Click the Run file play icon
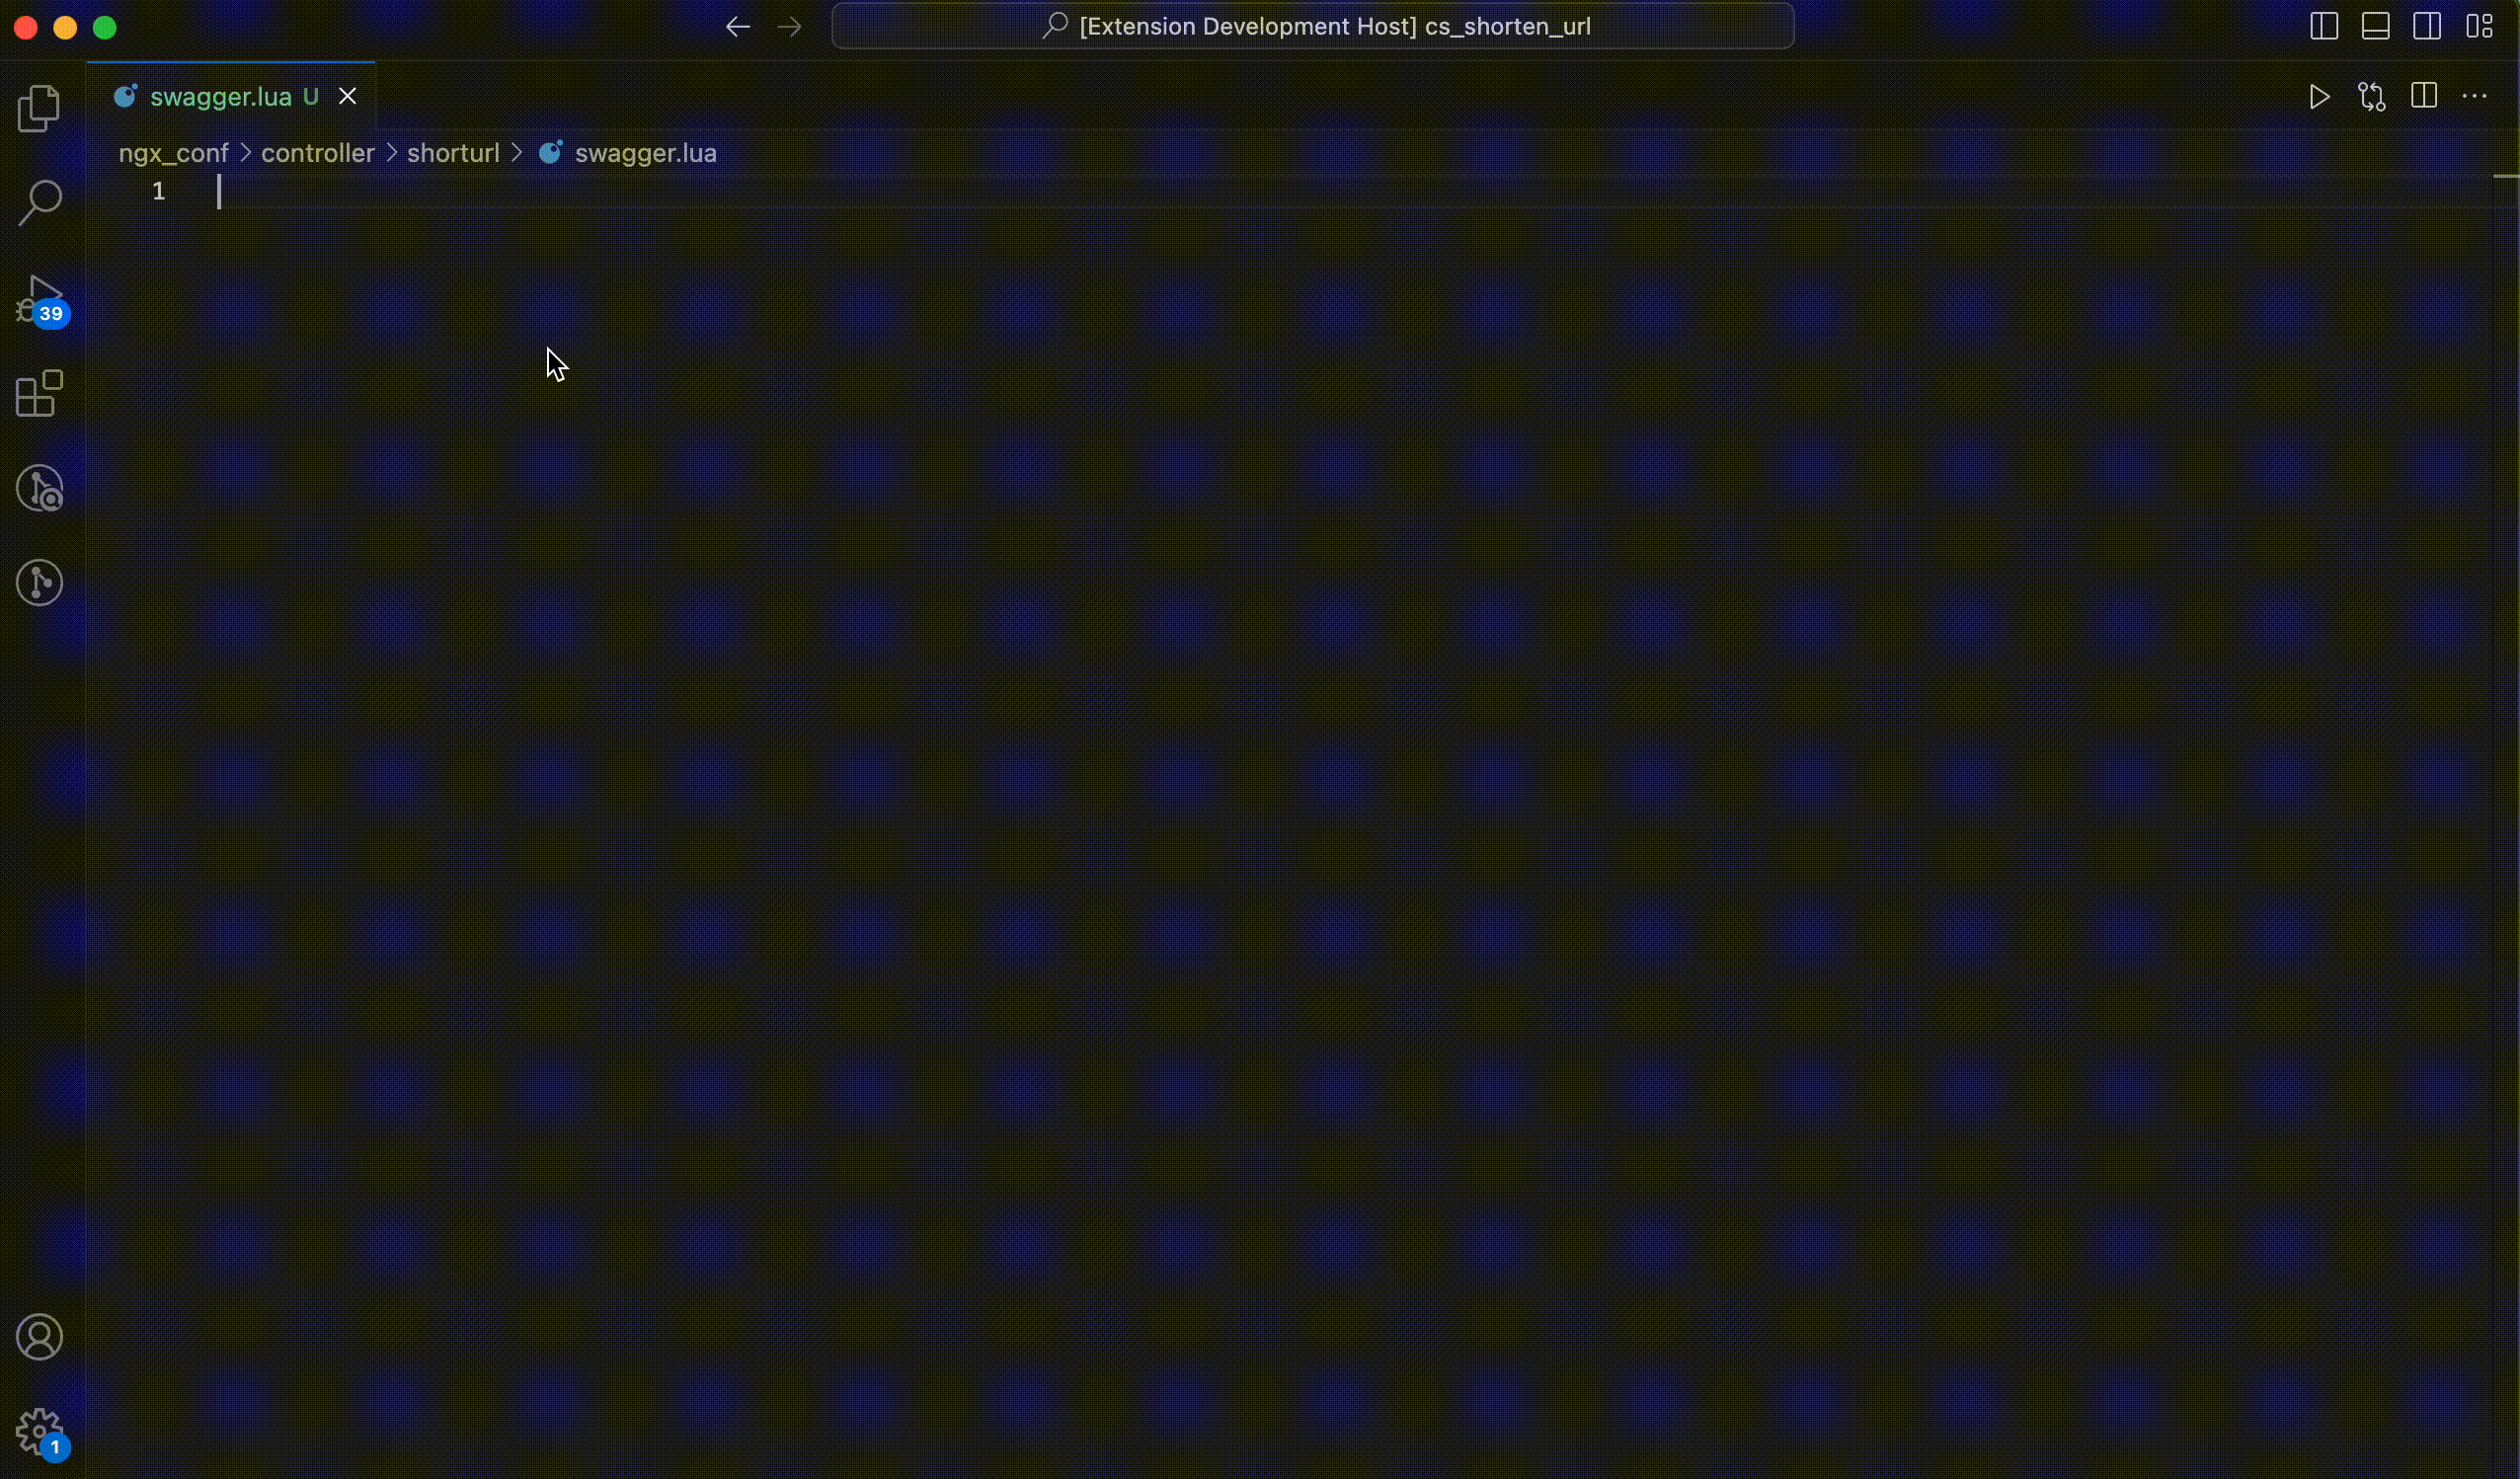 coord(2319,97)
